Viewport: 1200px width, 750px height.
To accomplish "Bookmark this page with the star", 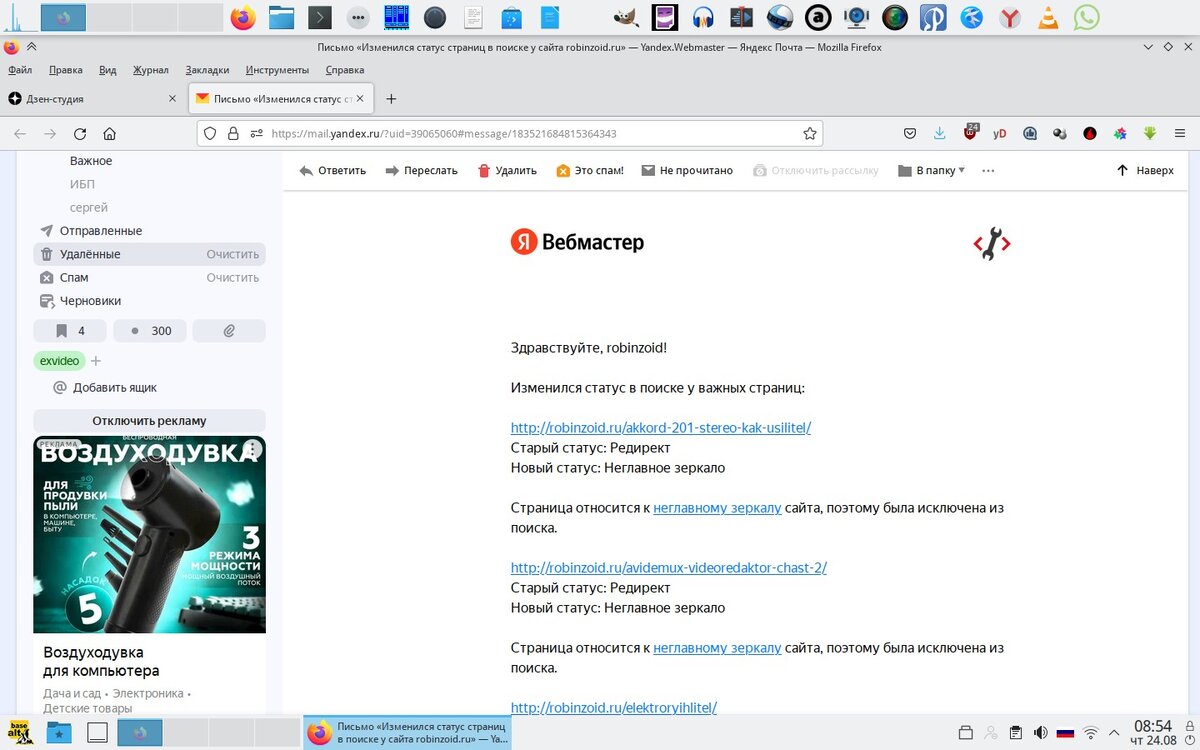I will click(809, 133).
